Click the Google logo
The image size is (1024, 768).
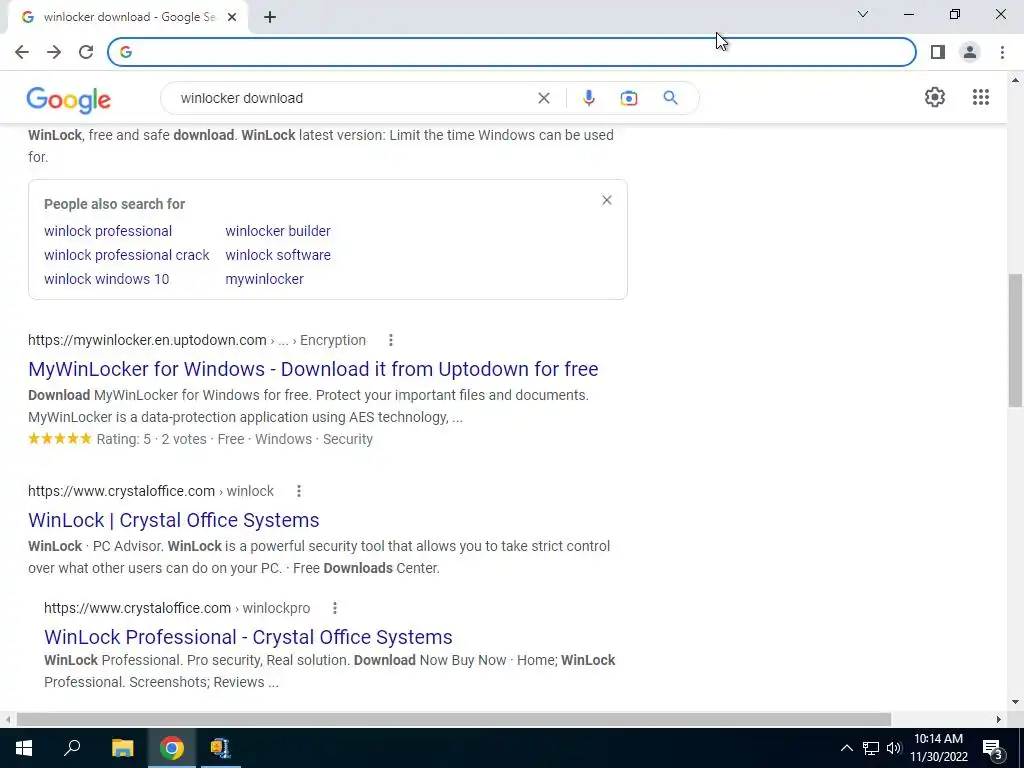tap(69, 100)
